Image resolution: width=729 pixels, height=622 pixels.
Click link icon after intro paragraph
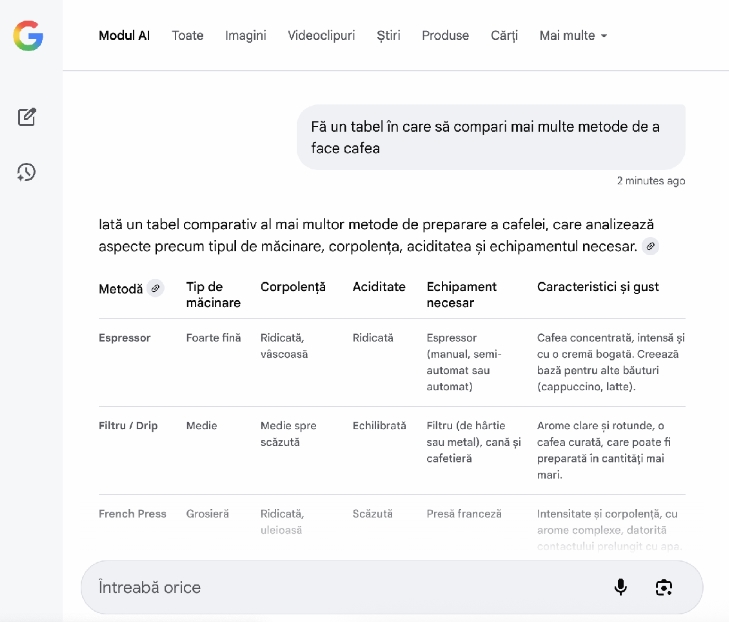click(x=650, y=246)
